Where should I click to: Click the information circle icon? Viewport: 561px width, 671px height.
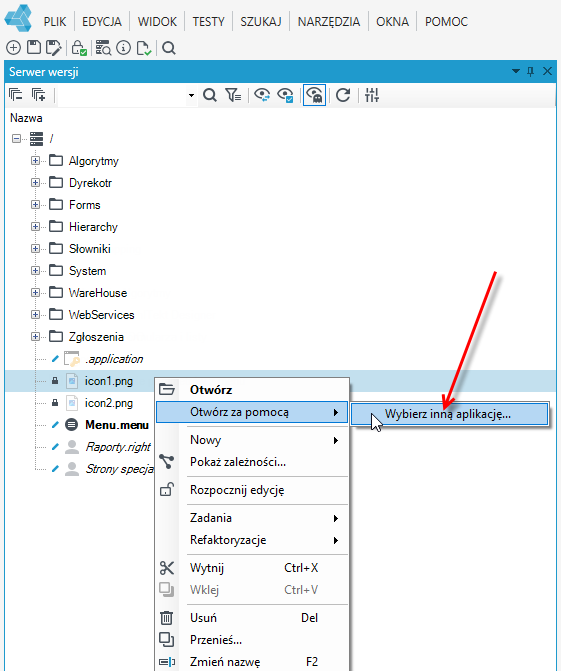(x=124, y=48)
